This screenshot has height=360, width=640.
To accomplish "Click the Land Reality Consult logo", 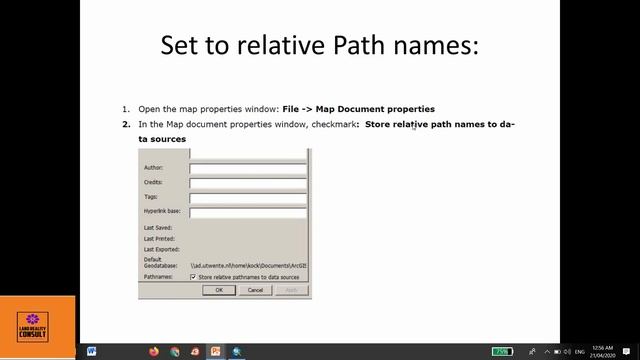I will (33, 327).
